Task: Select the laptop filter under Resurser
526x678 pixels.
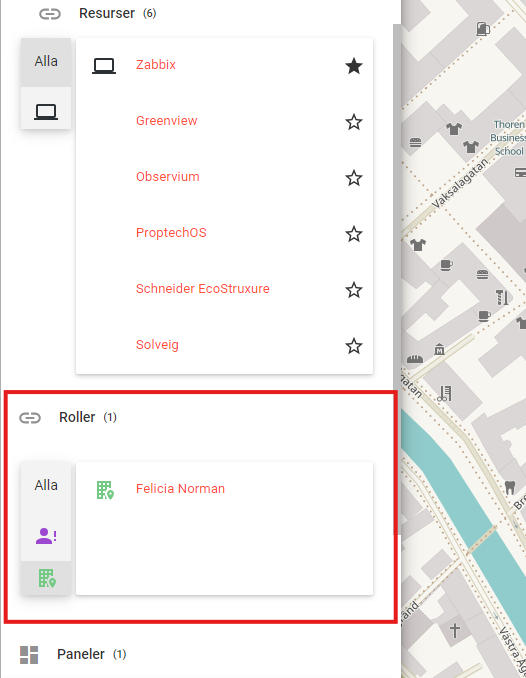Action: pos(46,112)
